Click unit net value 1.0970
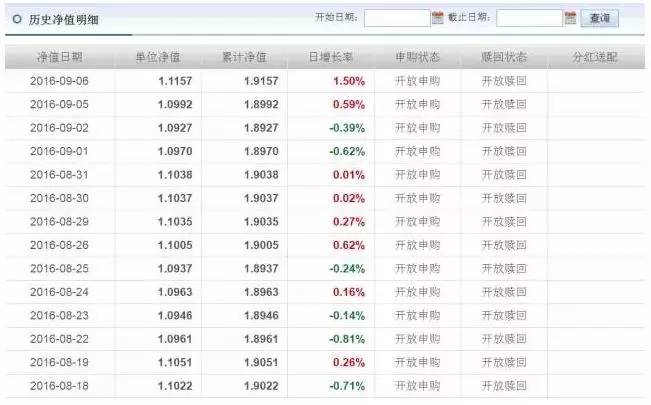 point(175,151)
